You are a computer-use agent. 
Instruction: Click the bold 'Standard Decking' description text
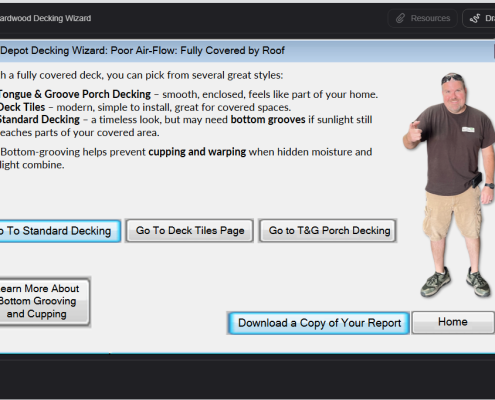[x=40, y=120]
